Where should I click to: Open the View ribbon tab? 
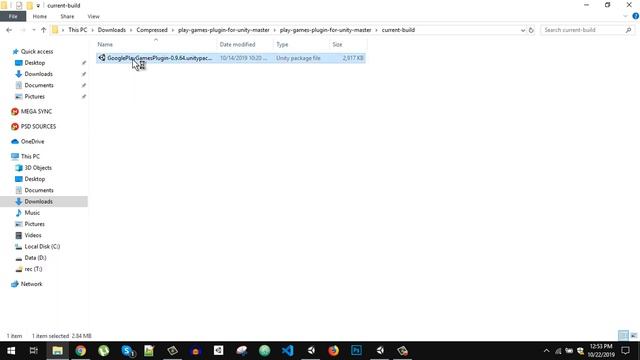93,16
